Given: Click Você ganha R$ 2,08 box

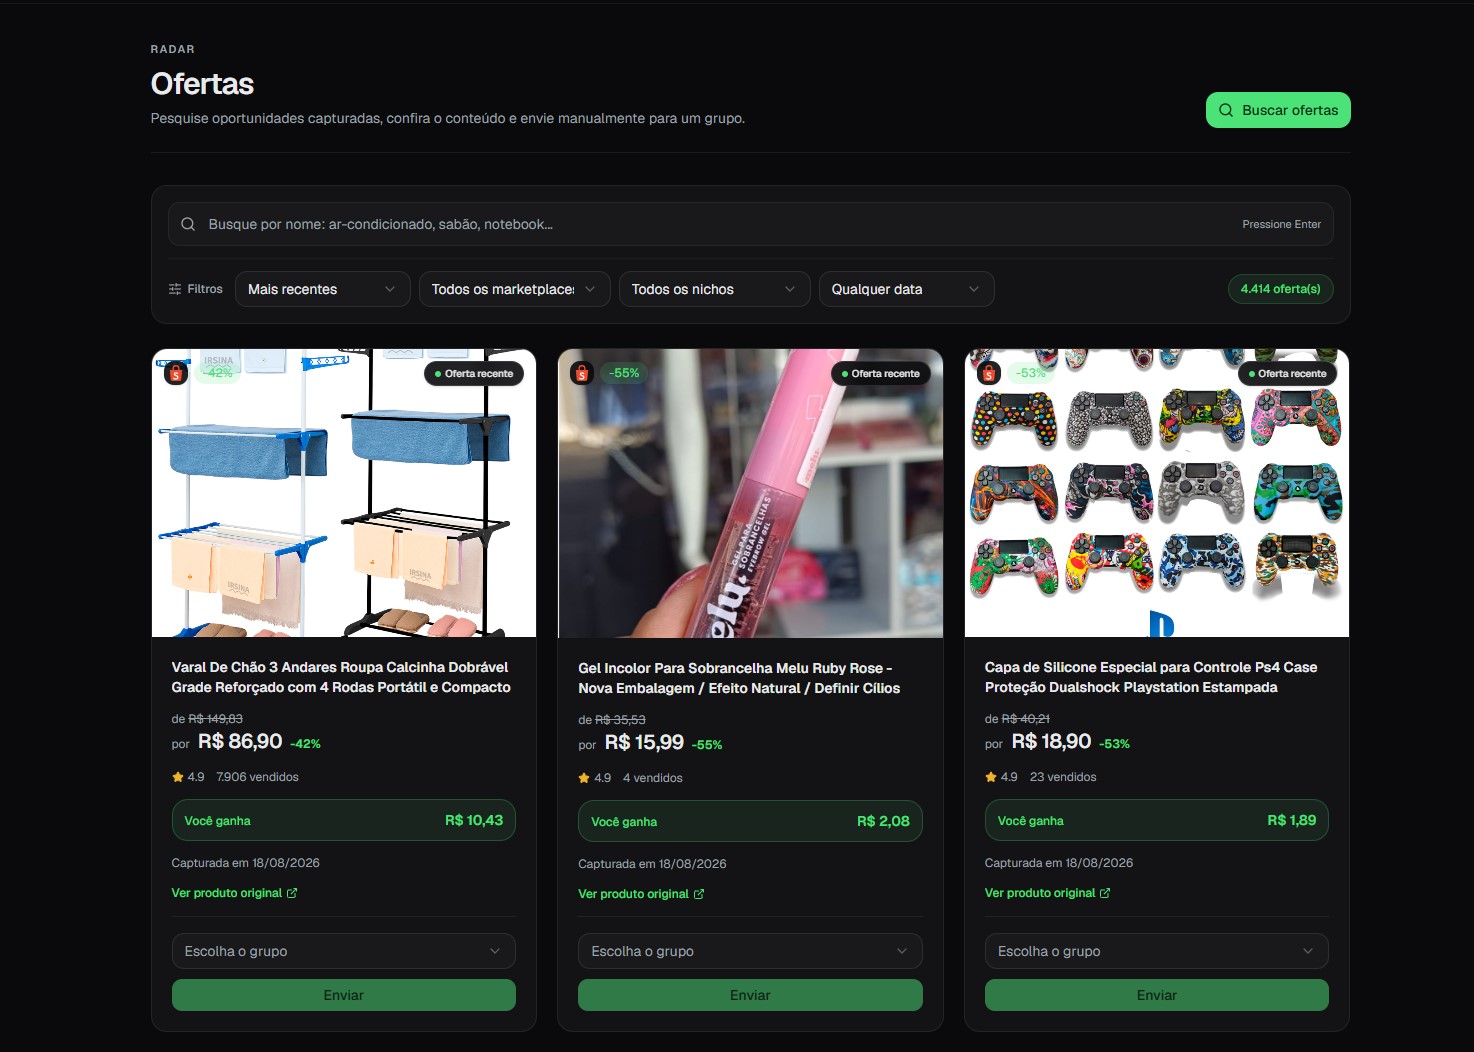Looking at the screenshot, I should click(750, 821).
